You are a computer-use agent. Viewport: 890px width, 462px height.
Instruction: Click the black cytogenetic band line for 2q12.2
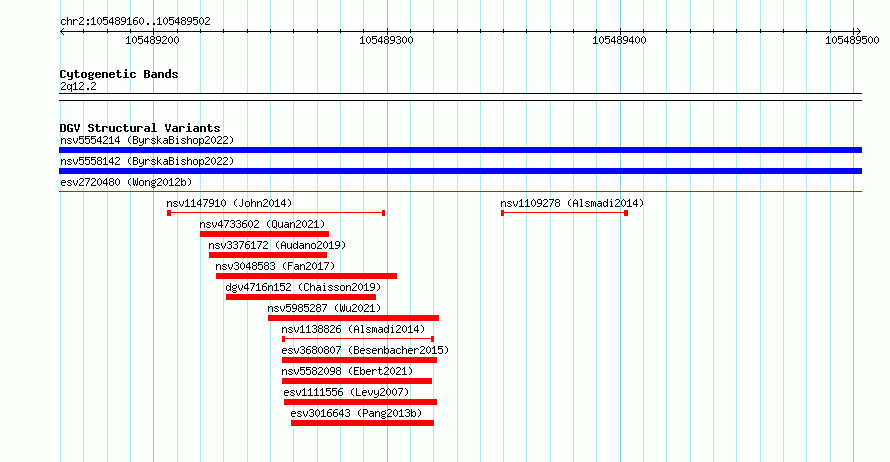pos(460,97)
